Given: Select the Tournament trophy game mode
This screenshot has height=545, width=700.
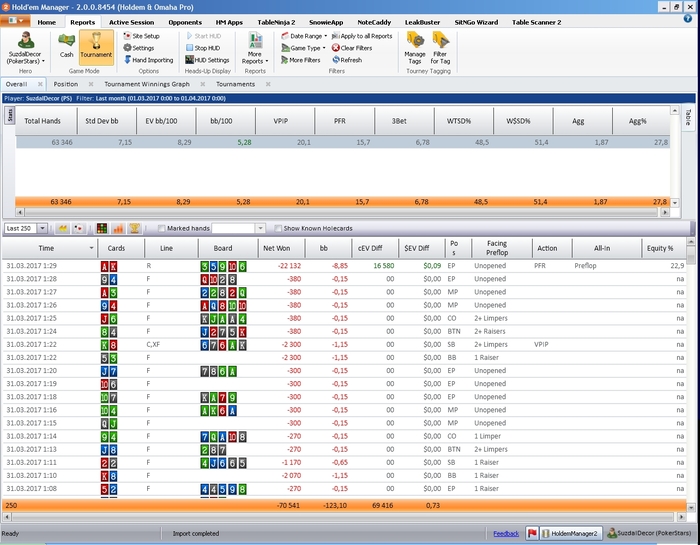Looking at the screenshot, I should [x=96, y=46].
